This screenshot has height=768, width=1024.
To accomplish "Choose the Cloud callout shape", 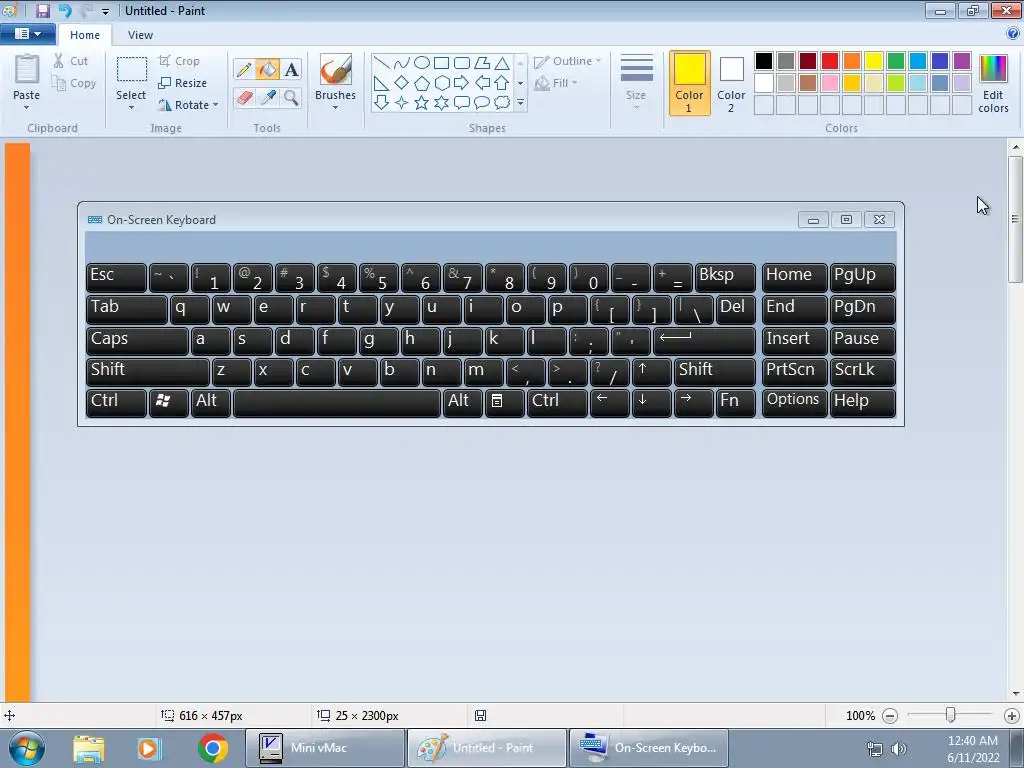I will (502, 103).
